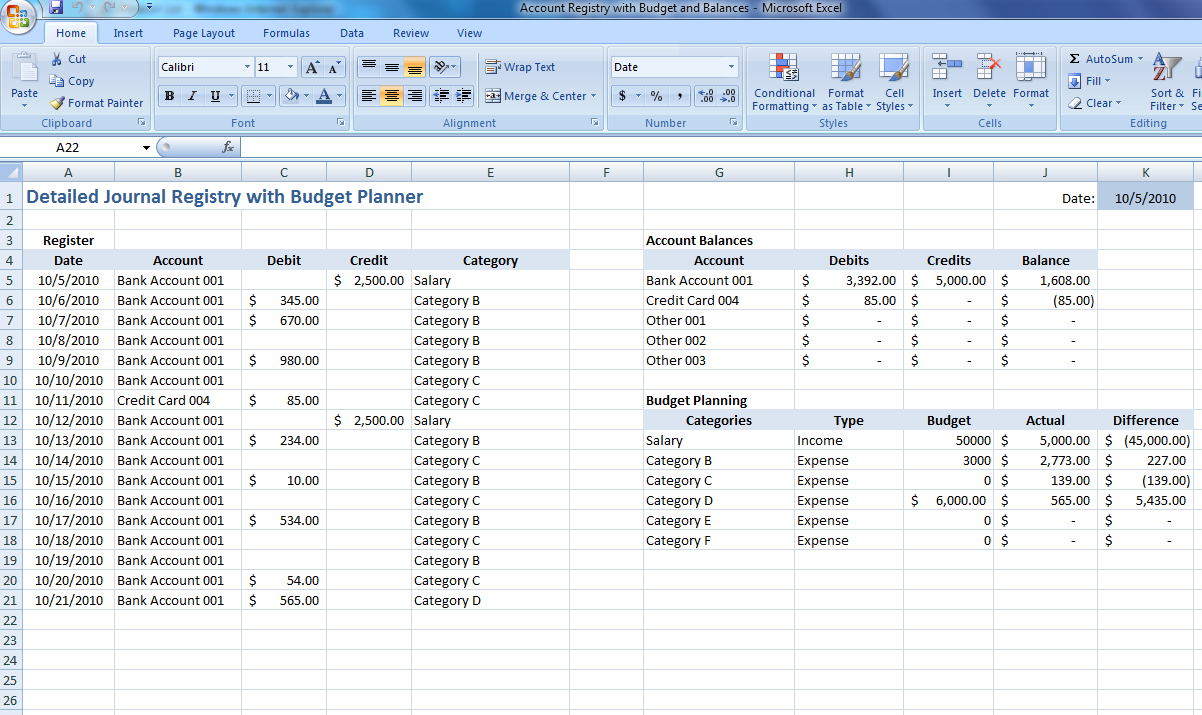The height and width of the screenshot is (715, 1202).
Task: Toggle underline formatting
Action: click(x=215, y=96)
